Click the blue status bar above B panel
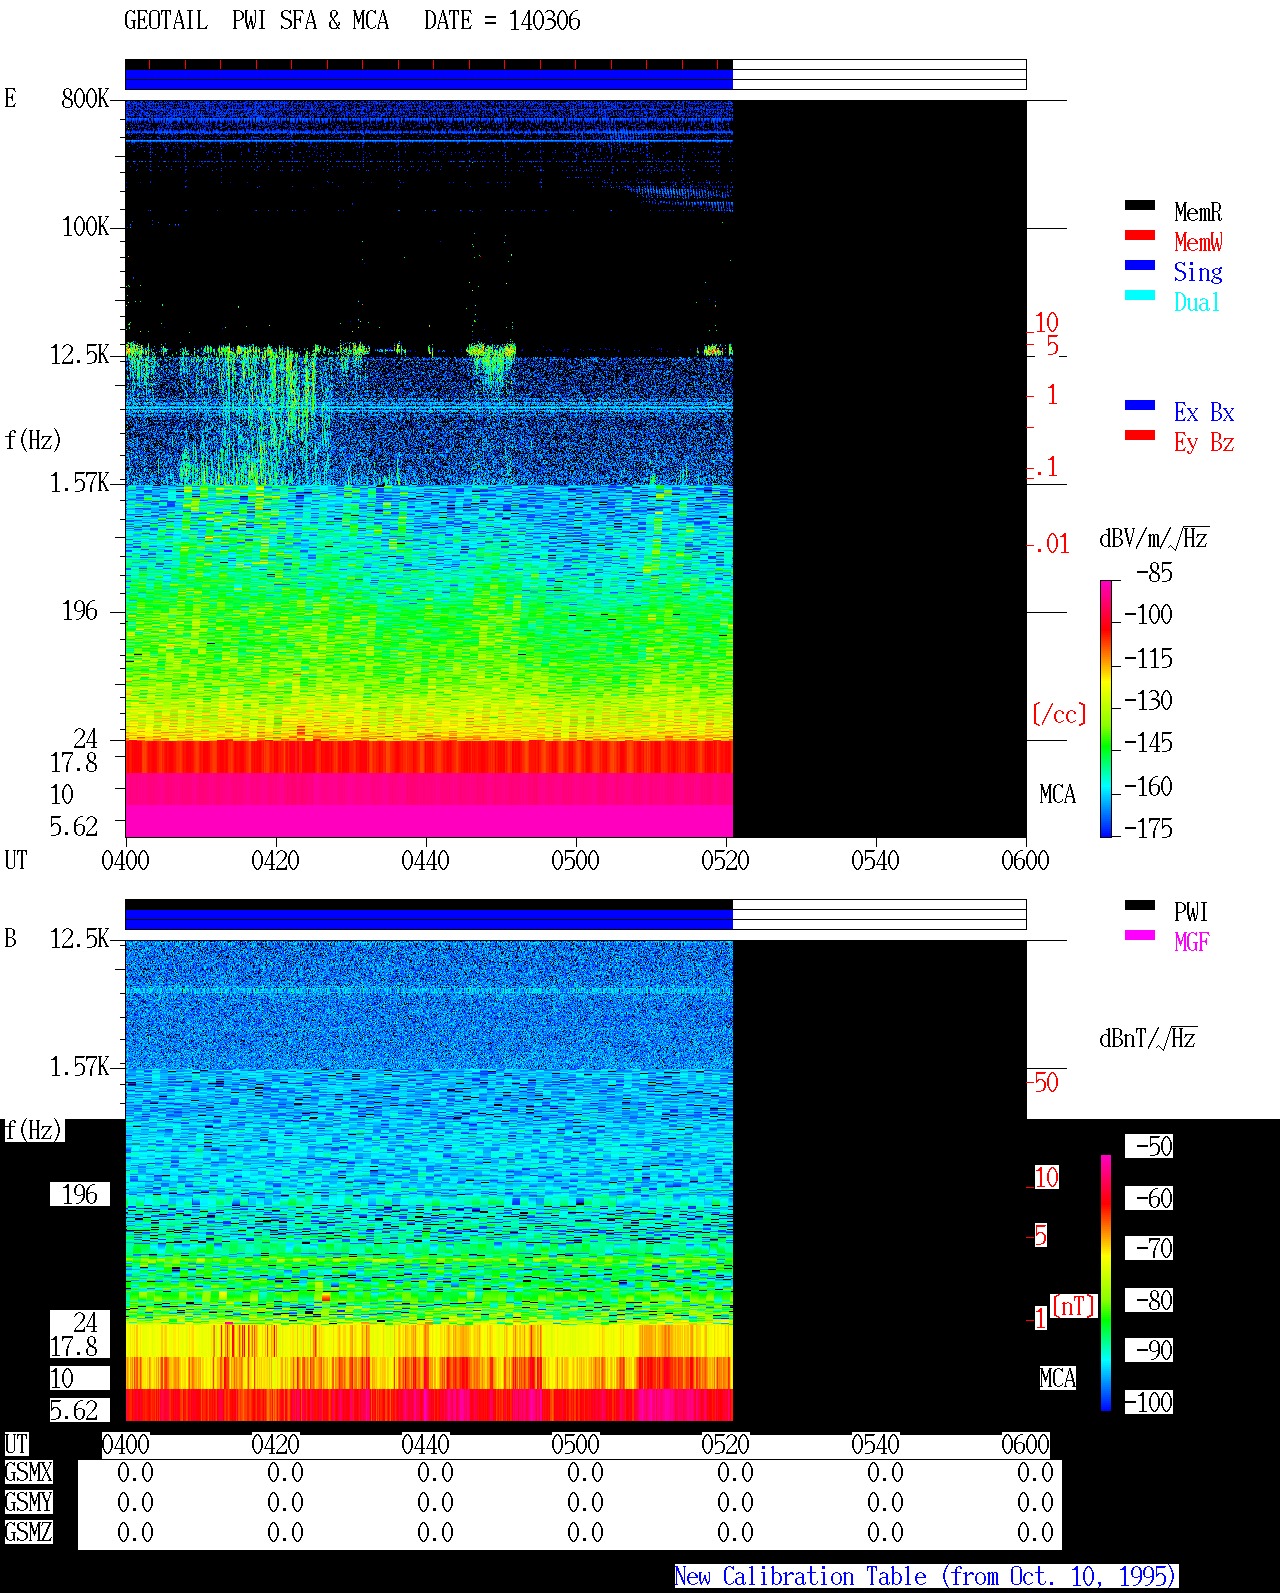The height and width of the screenshot is (1593, 1280). (x=429, y=919)
